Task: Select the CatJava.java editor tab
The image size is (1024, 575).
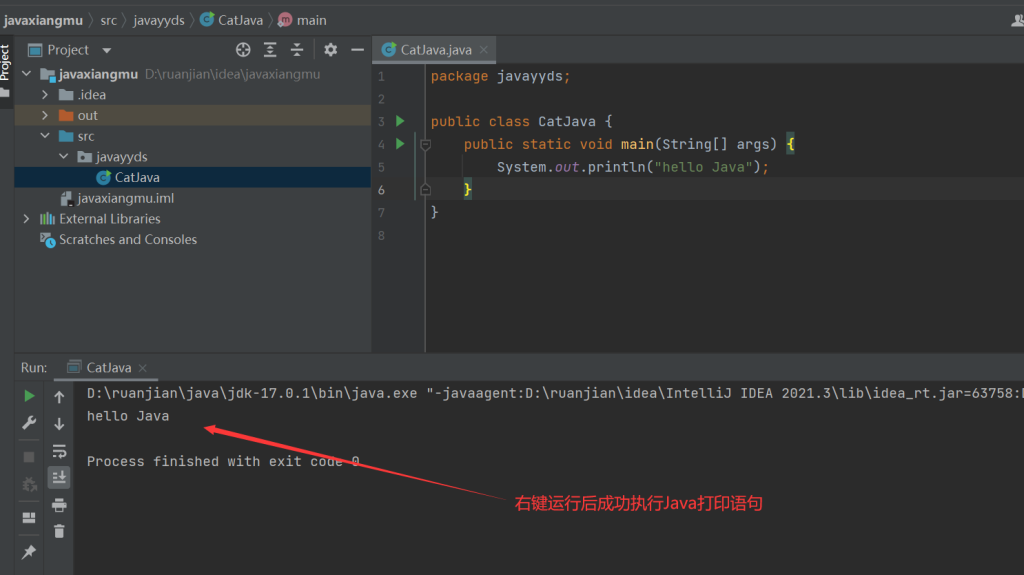Action: (x=435, y=49)
